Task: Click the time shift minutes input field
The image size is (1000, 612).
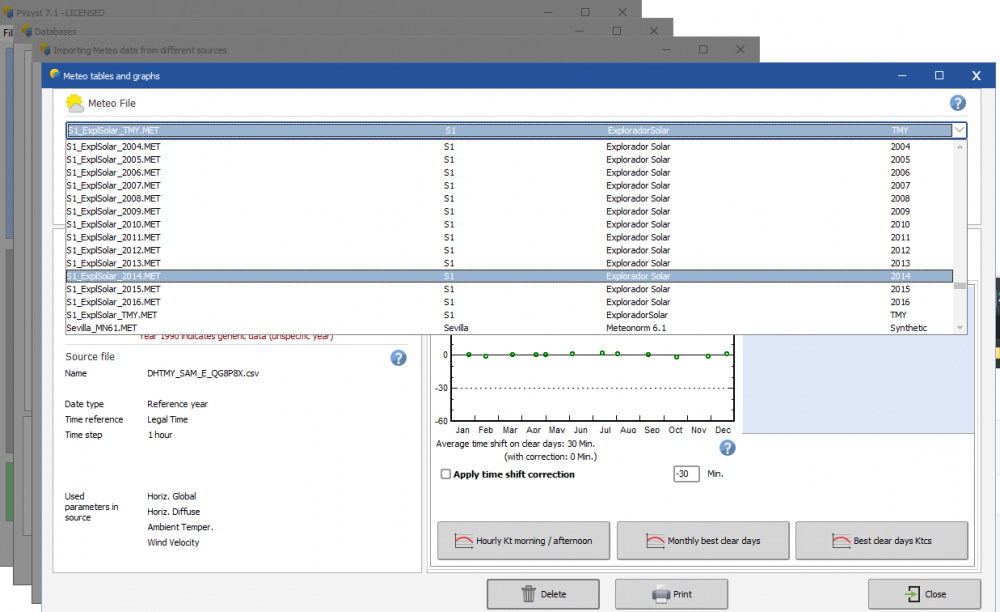Action: pos(686,474)
